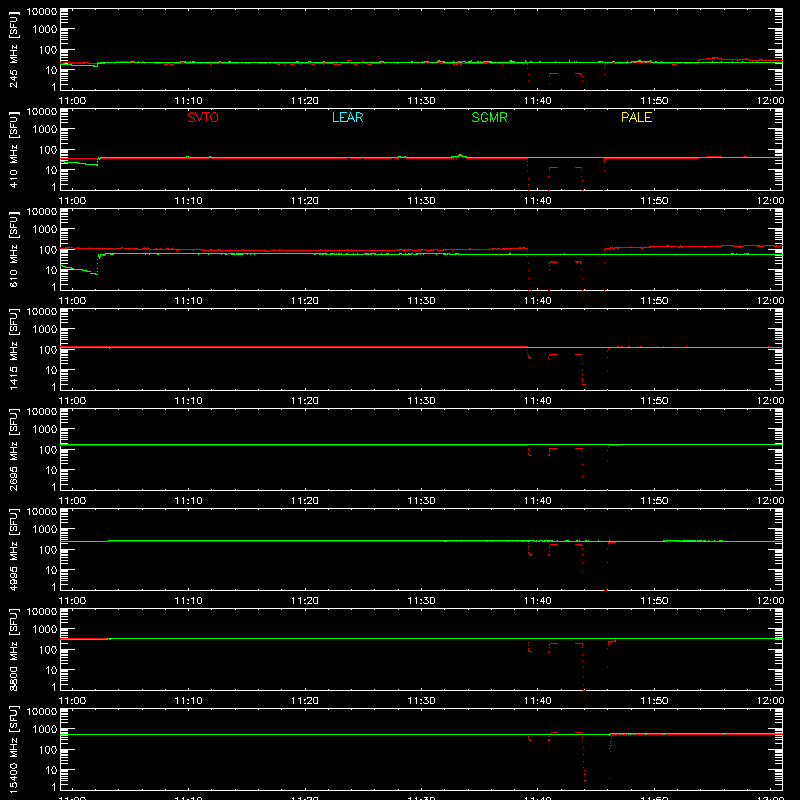Select the 1415 MHz [SFU] axis title
The width and height of the screenshot is (800, 800).
coord(14,349)
